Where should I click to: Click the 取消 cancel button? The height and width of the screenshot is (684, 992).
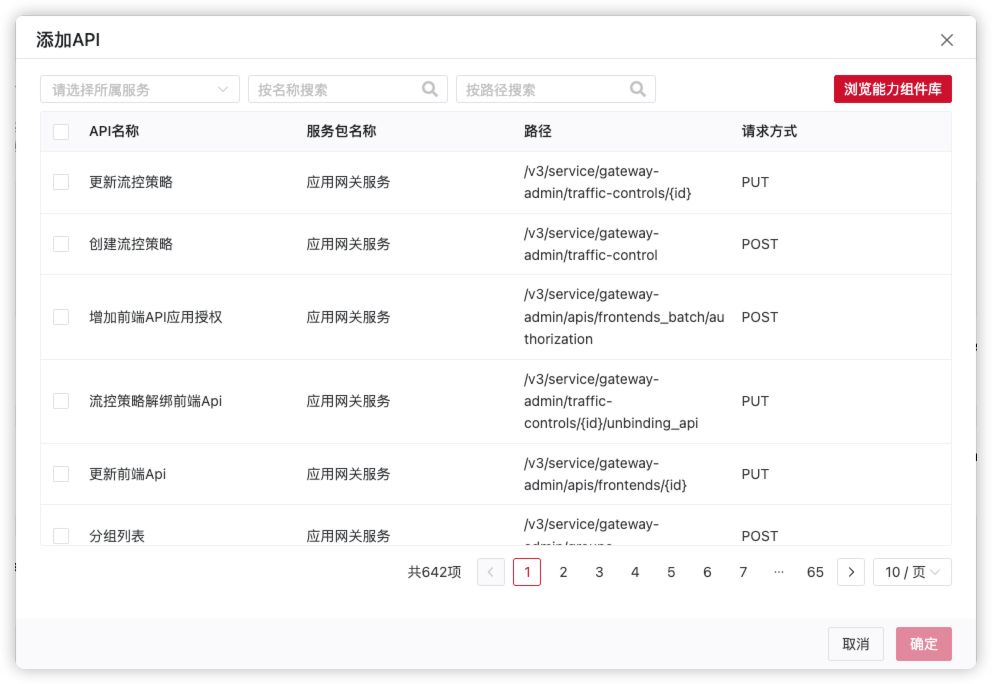[x=856, y=644]
